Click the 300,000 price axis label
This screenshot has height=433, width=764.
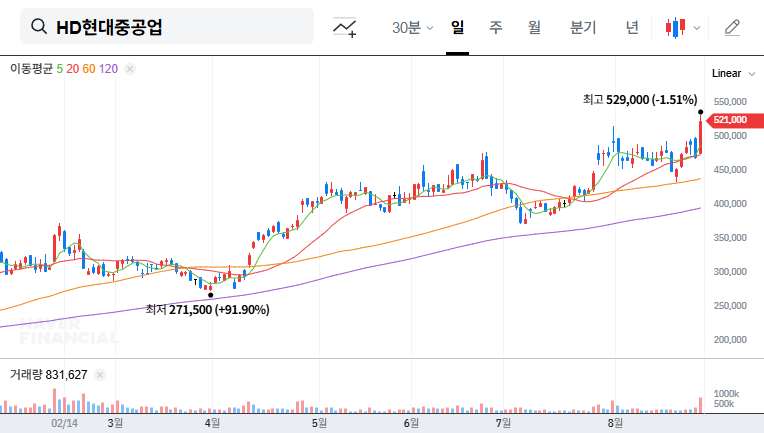730,272
